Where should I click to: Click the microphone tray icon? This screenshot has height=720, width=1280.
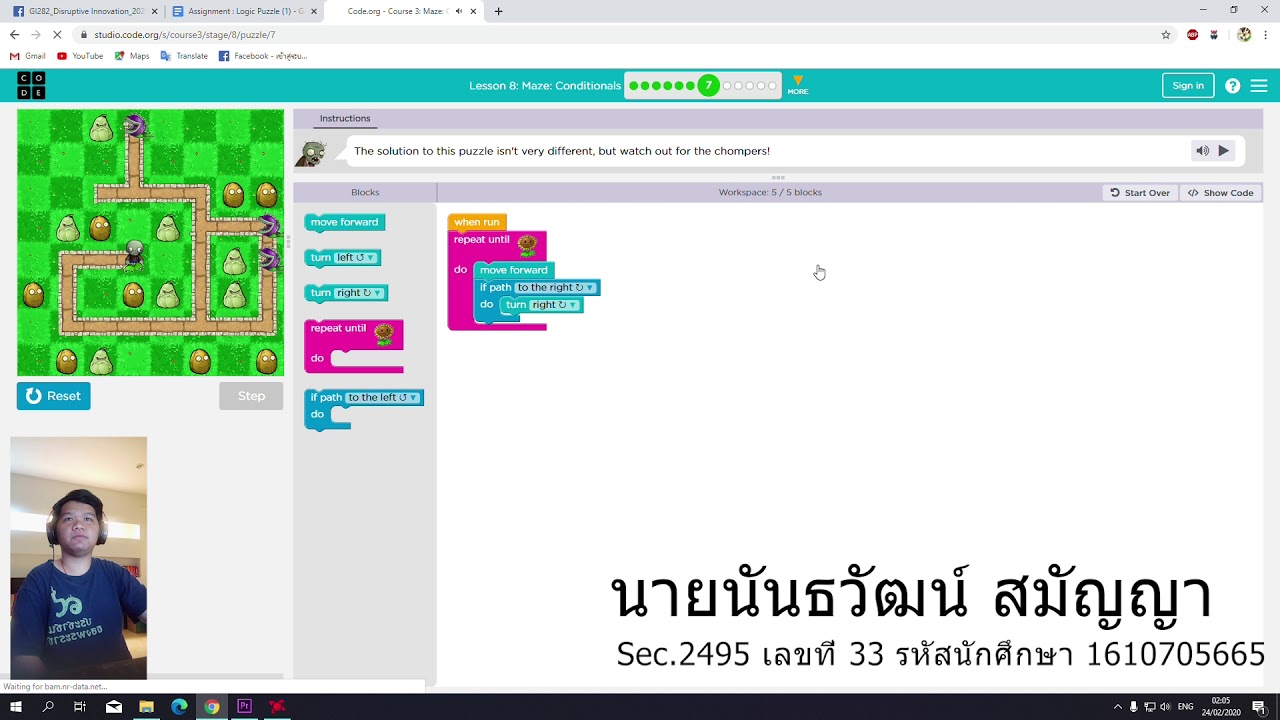click(x=1134, y=707)
